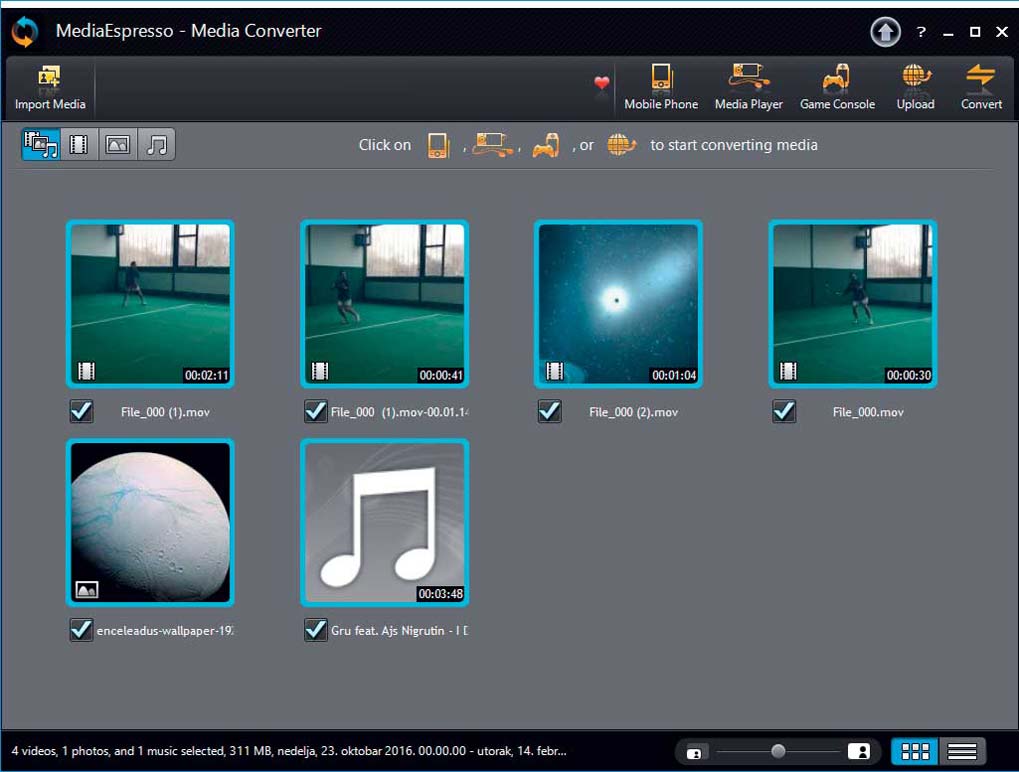The height and width of the screenshot is (772, 1019).
Task: Uncheck File_000 (1).mov-00.01.14 checkbox
Action: tap(316, 411)
